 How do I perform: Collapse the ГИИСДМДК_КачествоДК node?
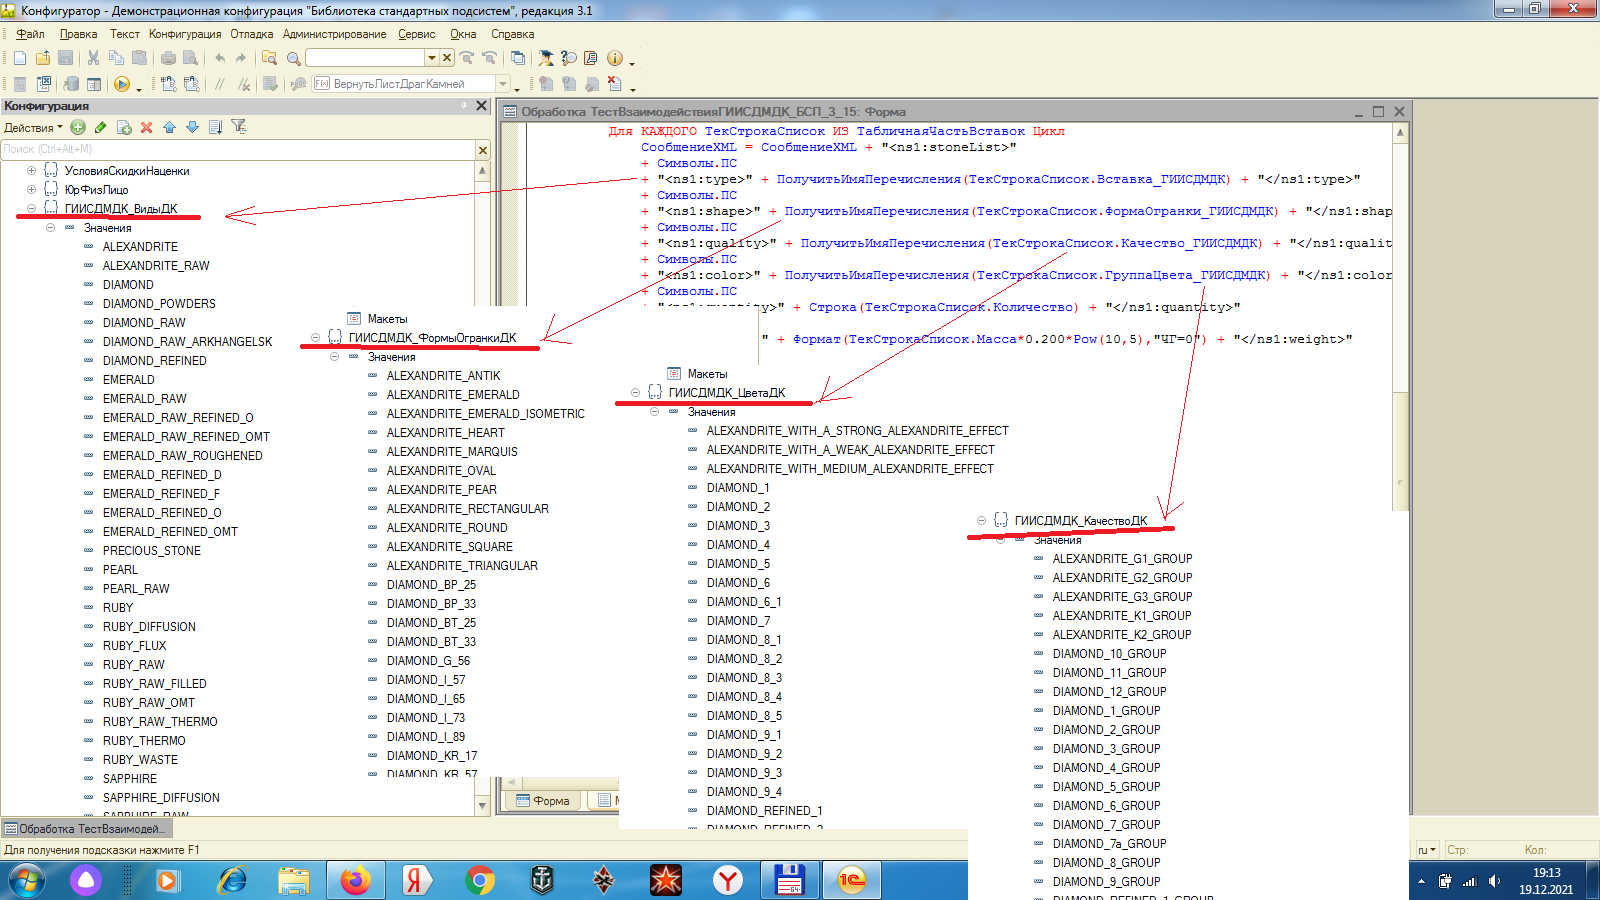(981, 520)
